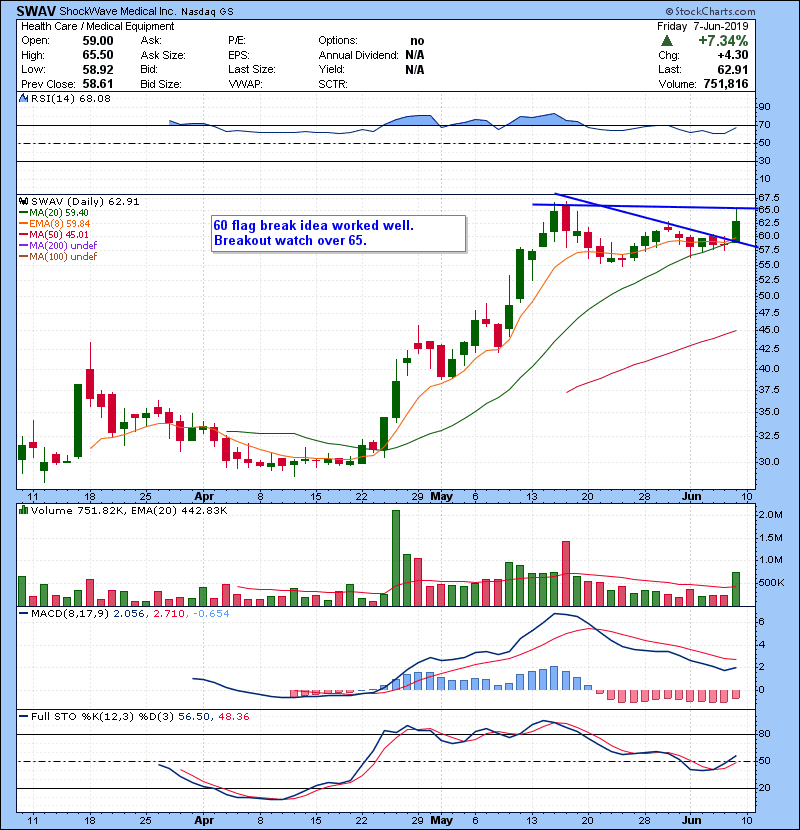Click the RSI(14) 68.08 label
Viewport: 800px width, 830px height.
(71, 98)
